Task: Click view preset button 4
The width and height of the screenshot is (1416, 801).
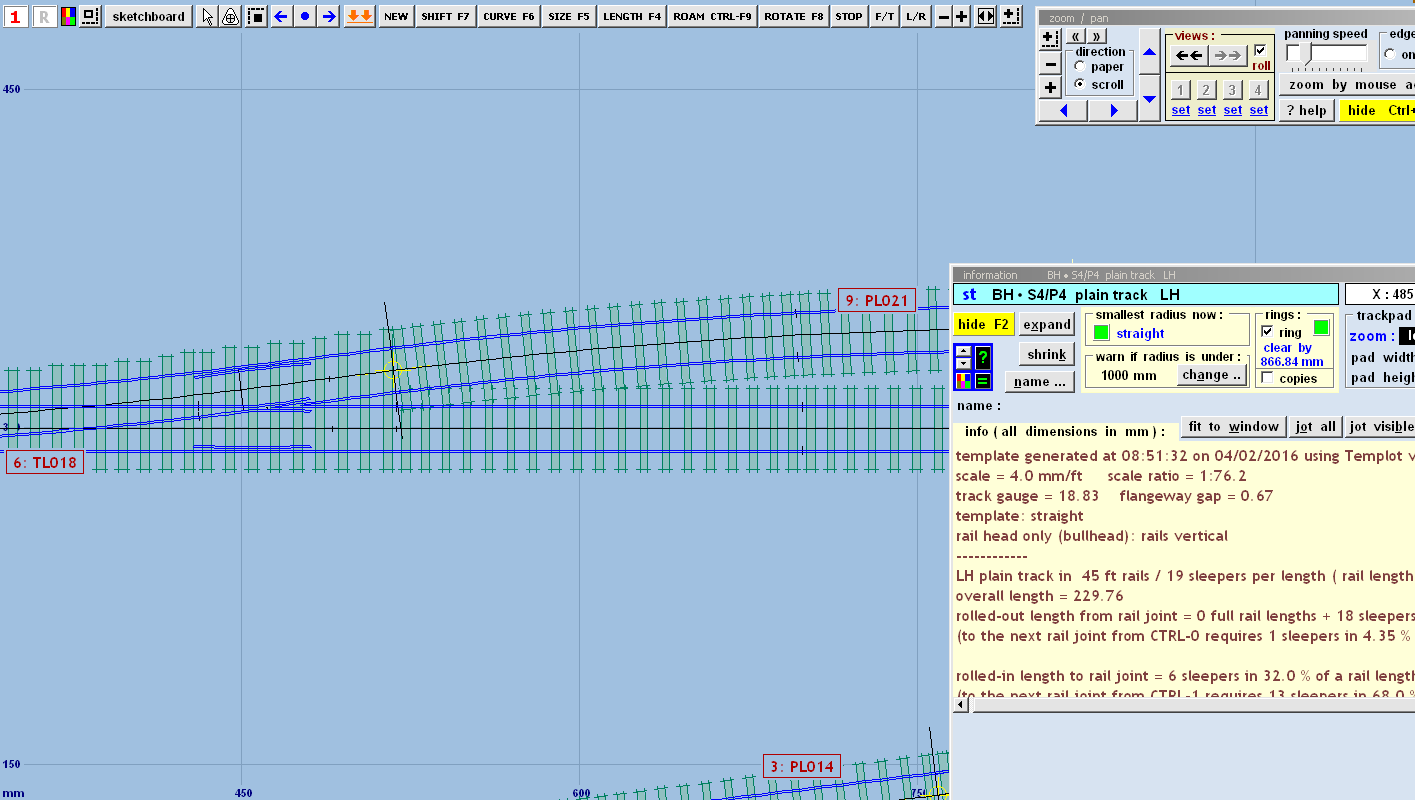Action: tap(1259, 89)
